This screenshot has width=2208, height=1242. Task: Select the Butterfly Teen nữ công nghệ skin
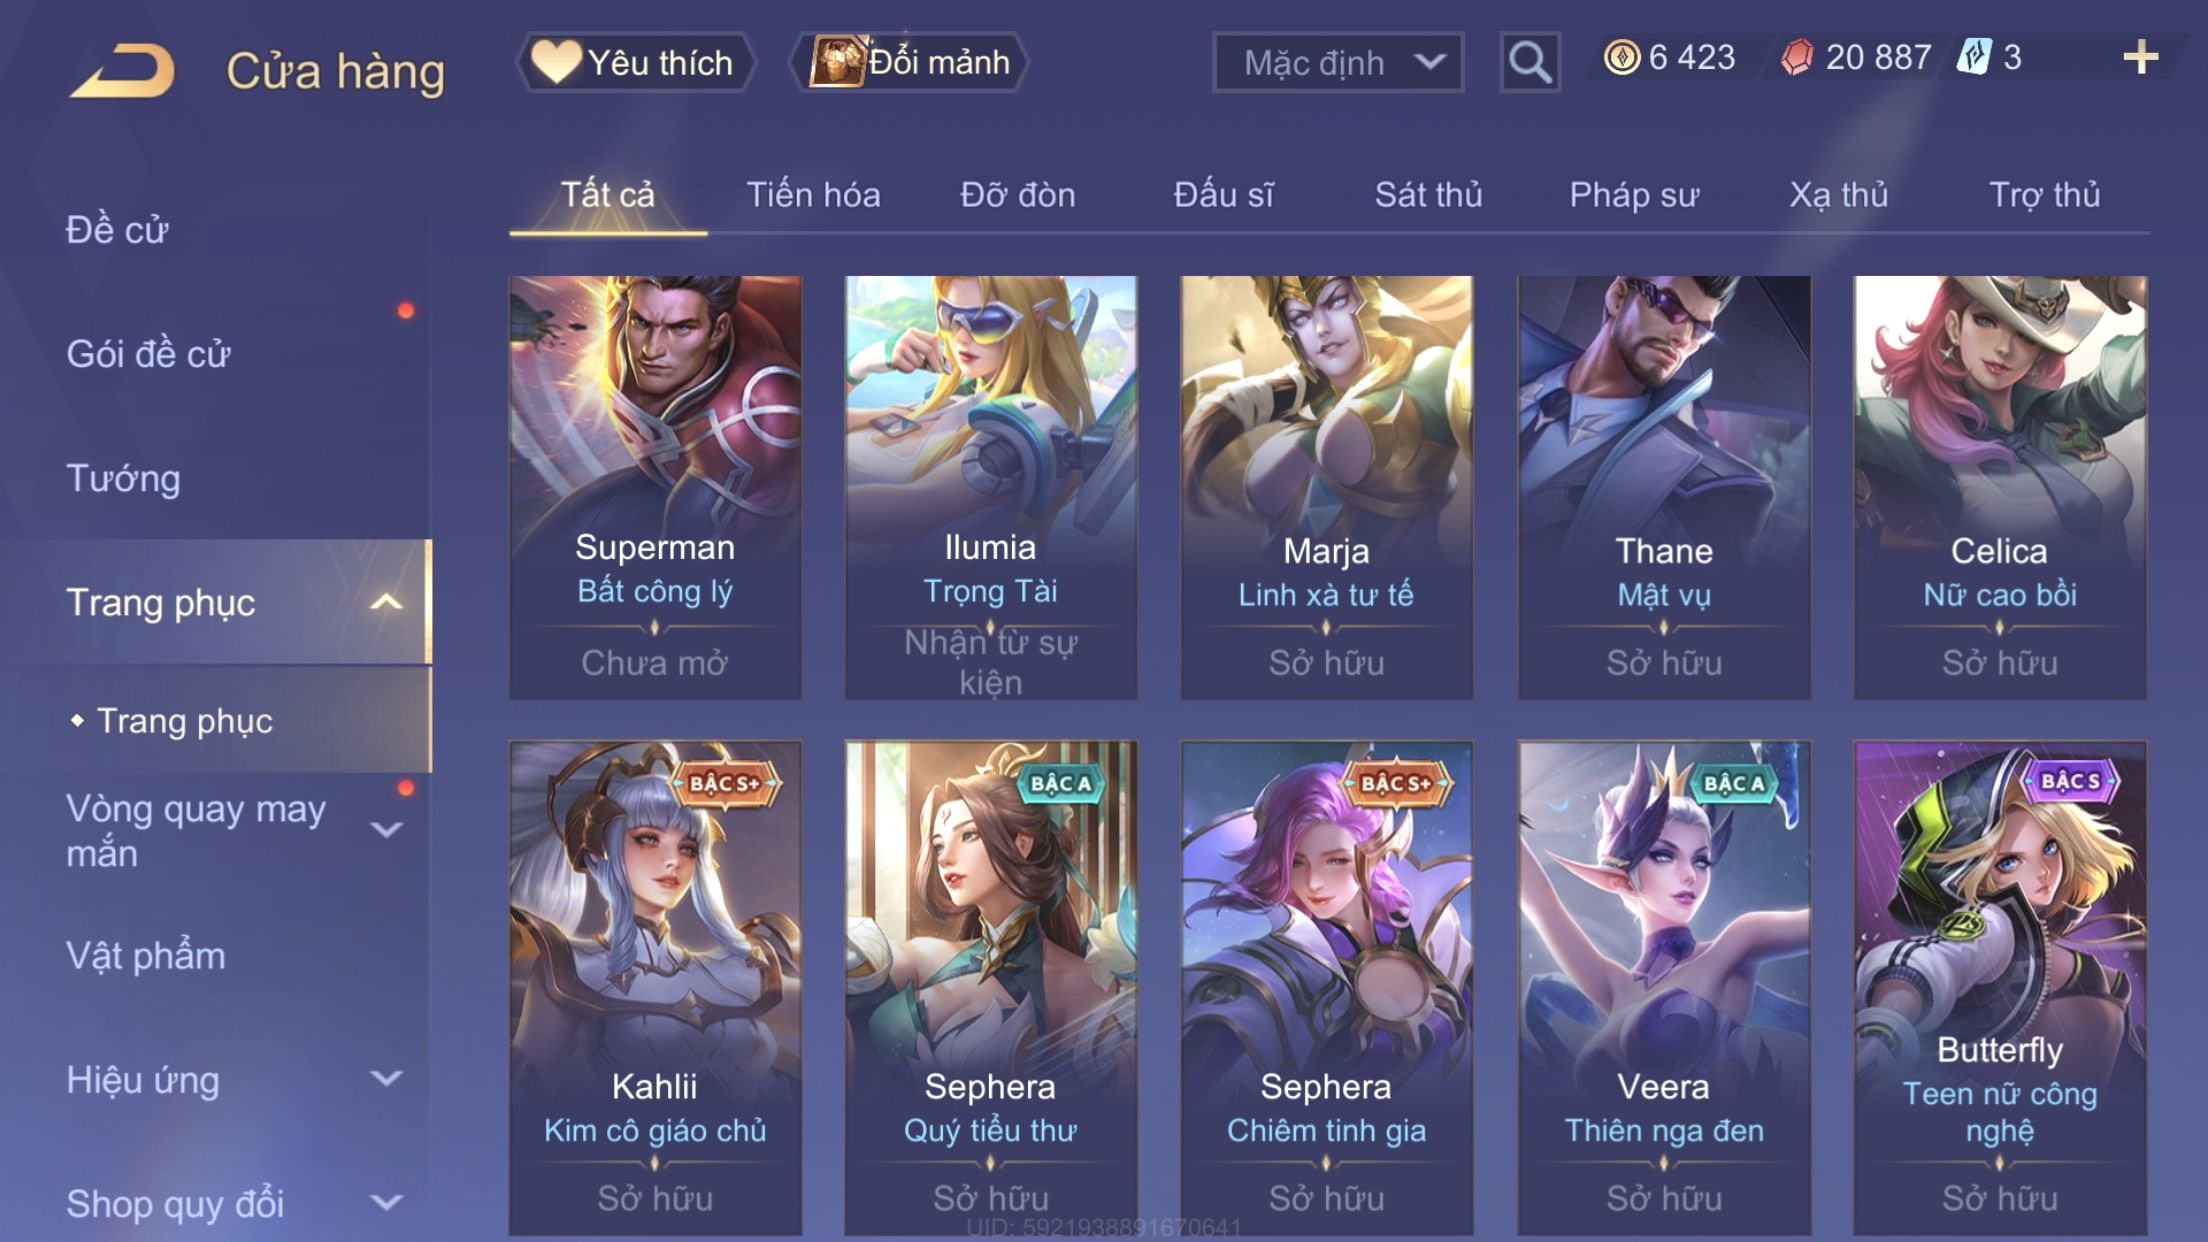coord(1999,988)
